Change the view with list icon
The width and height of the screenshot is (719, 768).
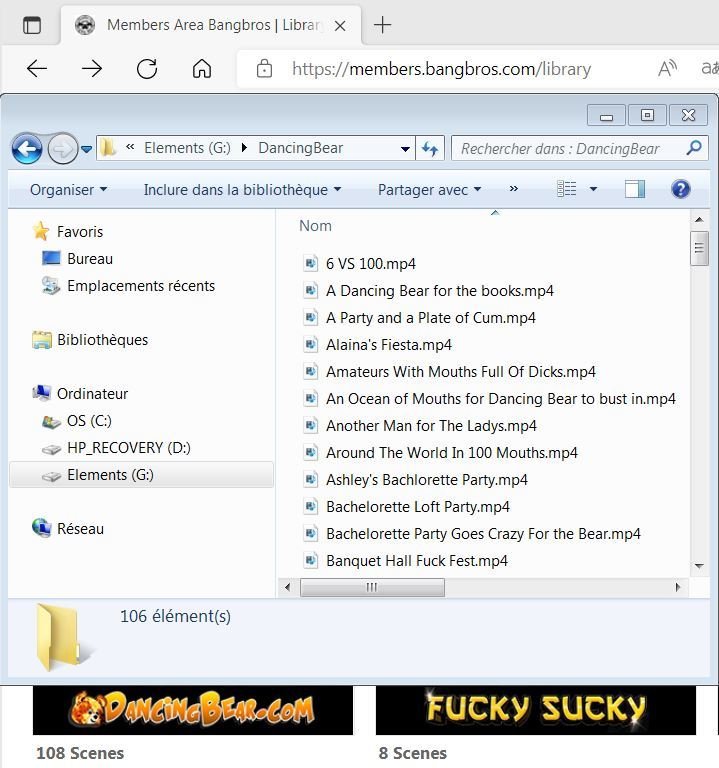coord(567,189)
